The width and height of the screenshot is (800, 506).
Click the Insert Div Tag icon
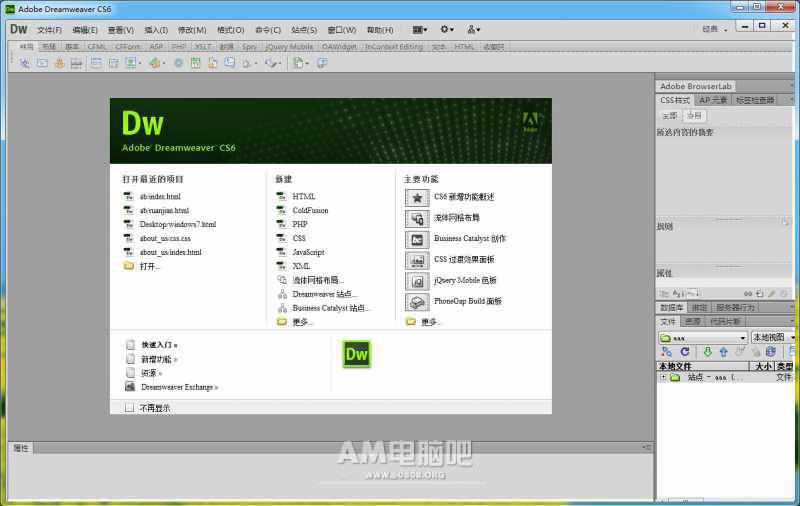coord(113,63)
